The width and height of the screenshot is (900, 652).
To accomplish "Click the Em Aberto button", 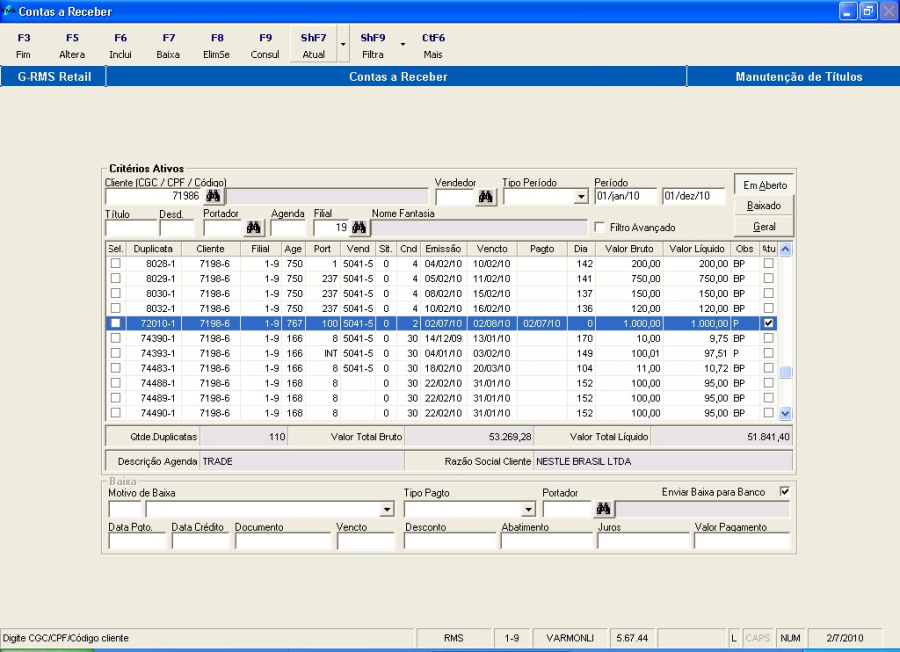I will [x=764, y=185].
